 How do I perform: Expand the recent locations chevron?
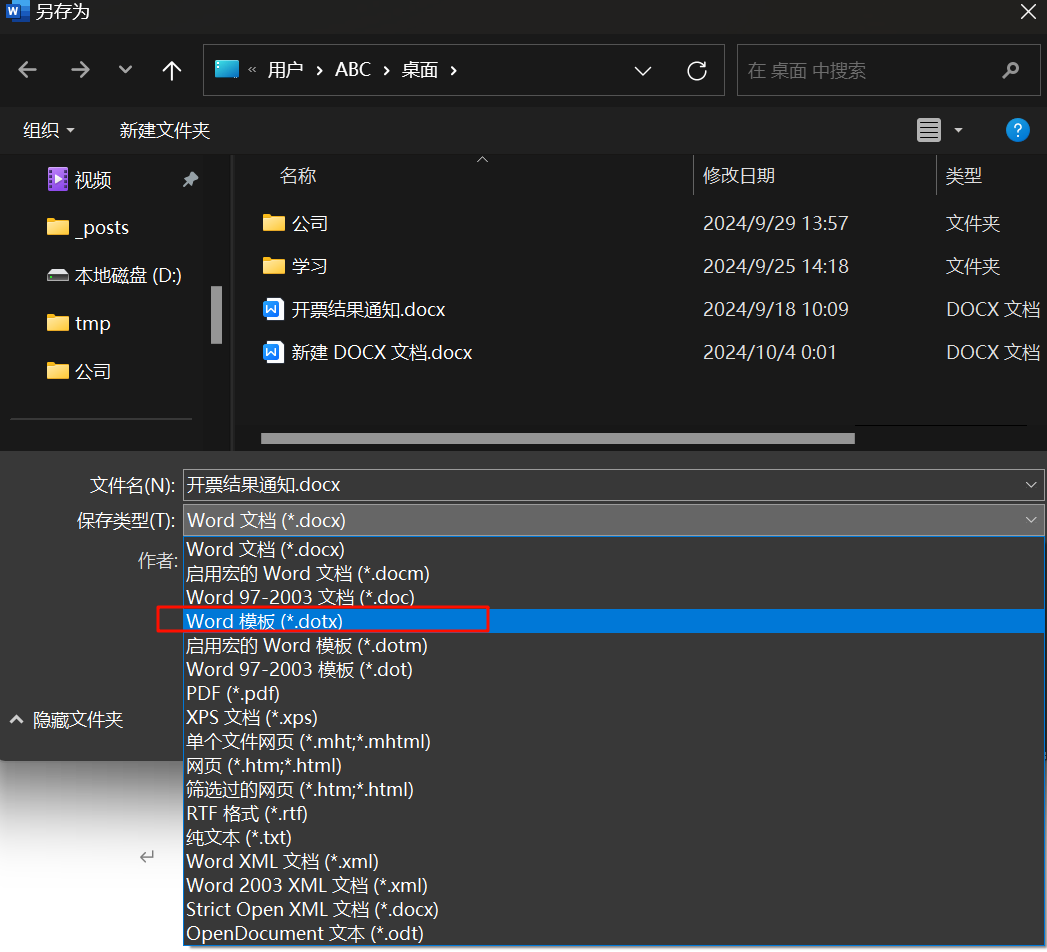coord(125,70)
